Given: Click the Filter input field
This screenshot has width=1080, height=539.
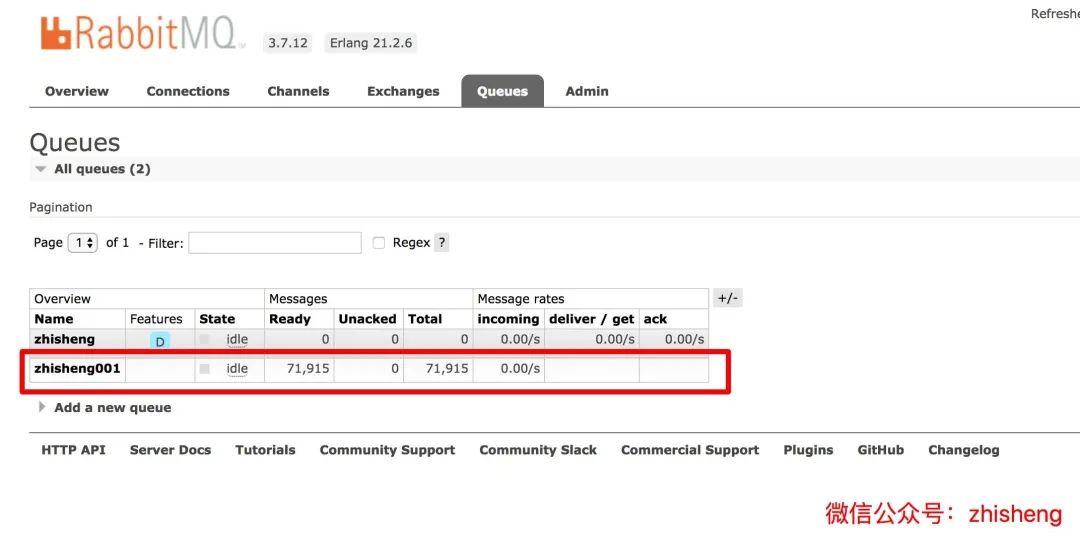Looking at the screenshot, I should 275,242.
